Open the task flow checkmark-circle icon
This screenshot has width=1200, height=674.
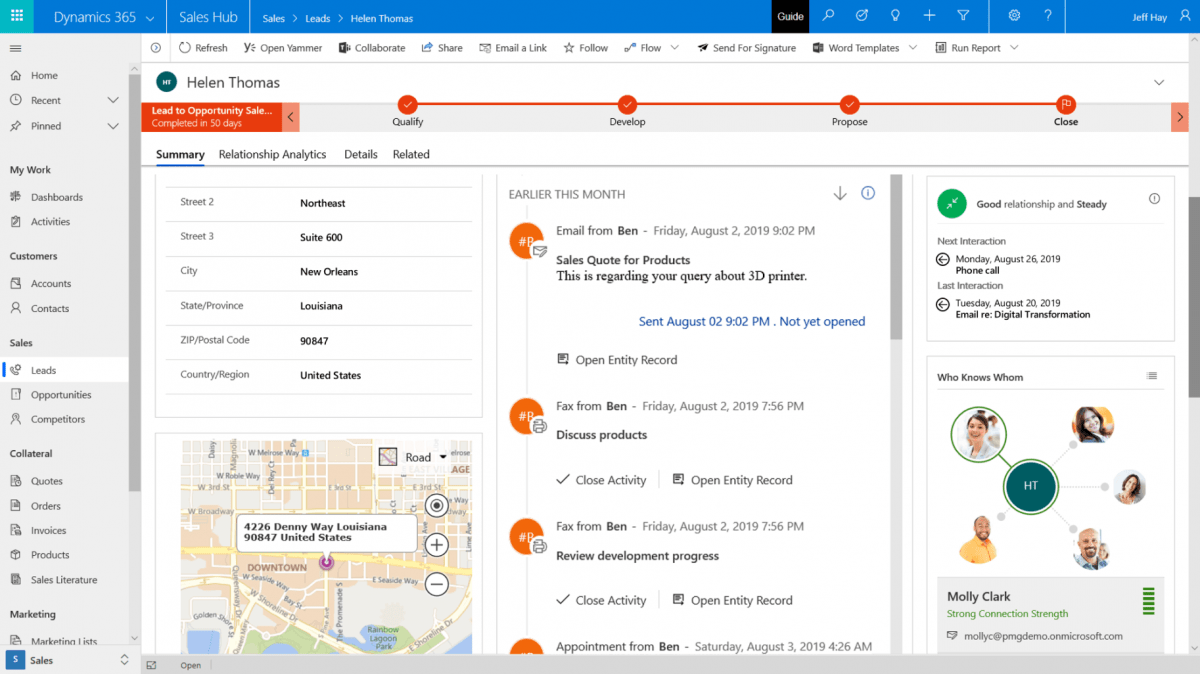[862, 16]
